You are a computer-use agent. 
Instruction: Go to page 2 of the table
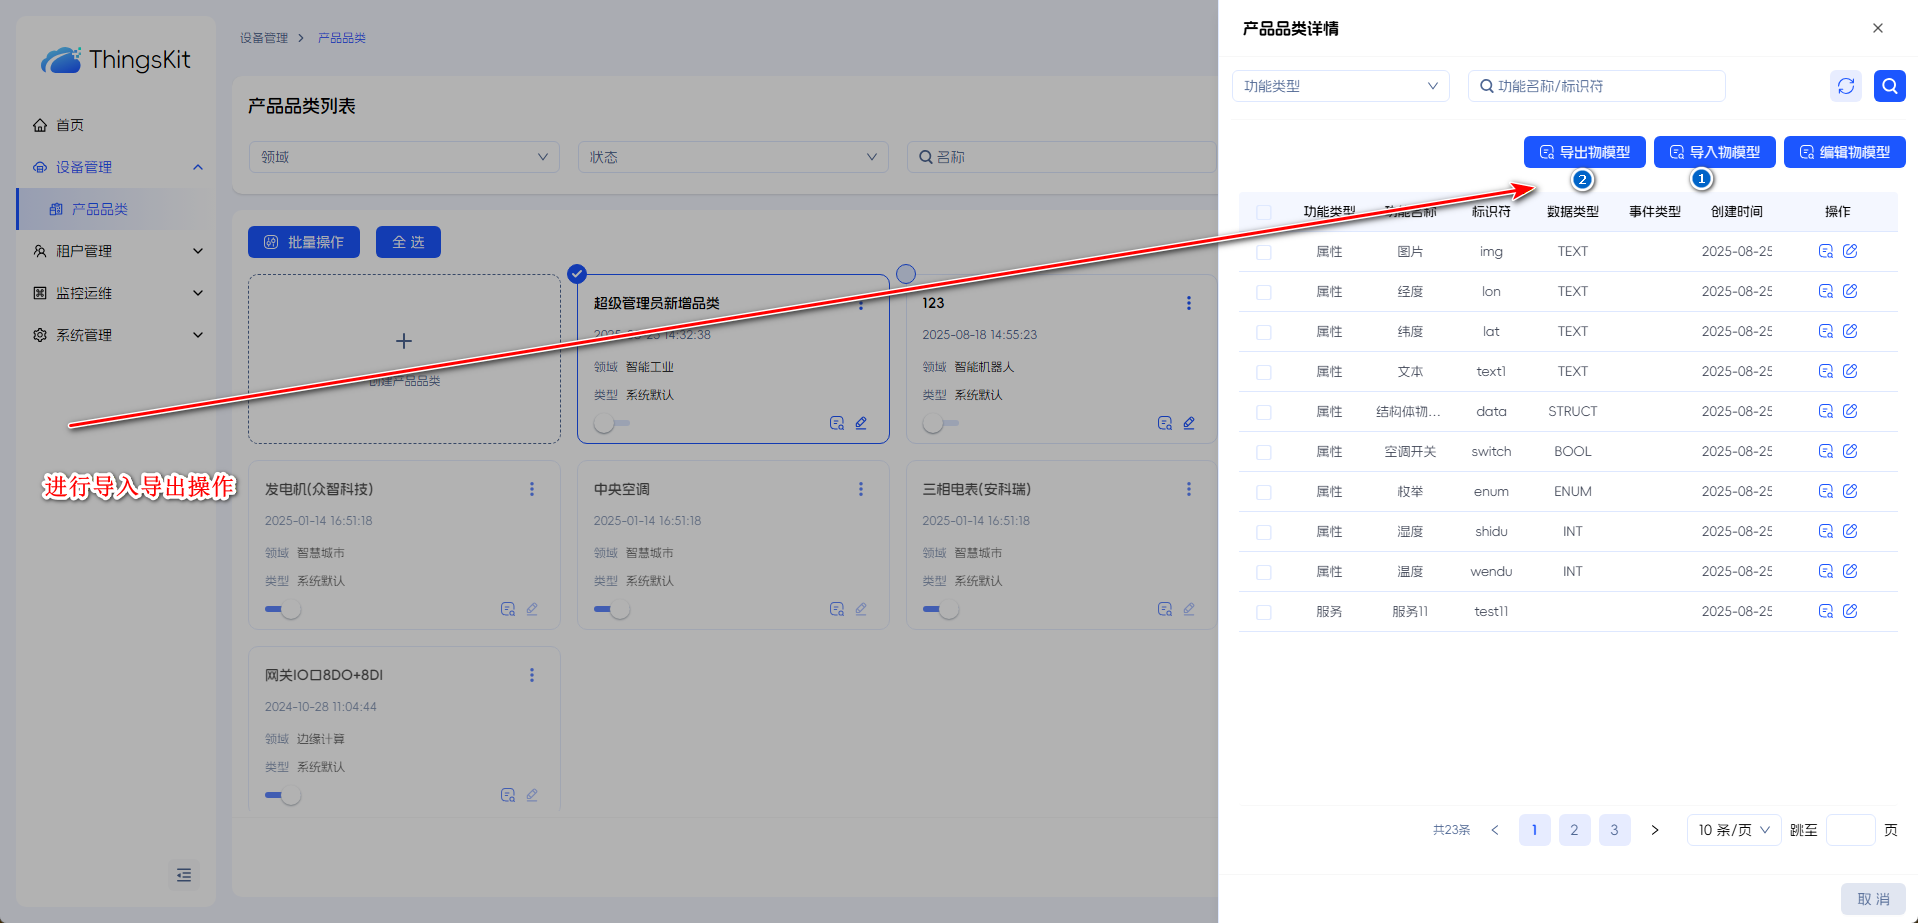coord(1574,830)
